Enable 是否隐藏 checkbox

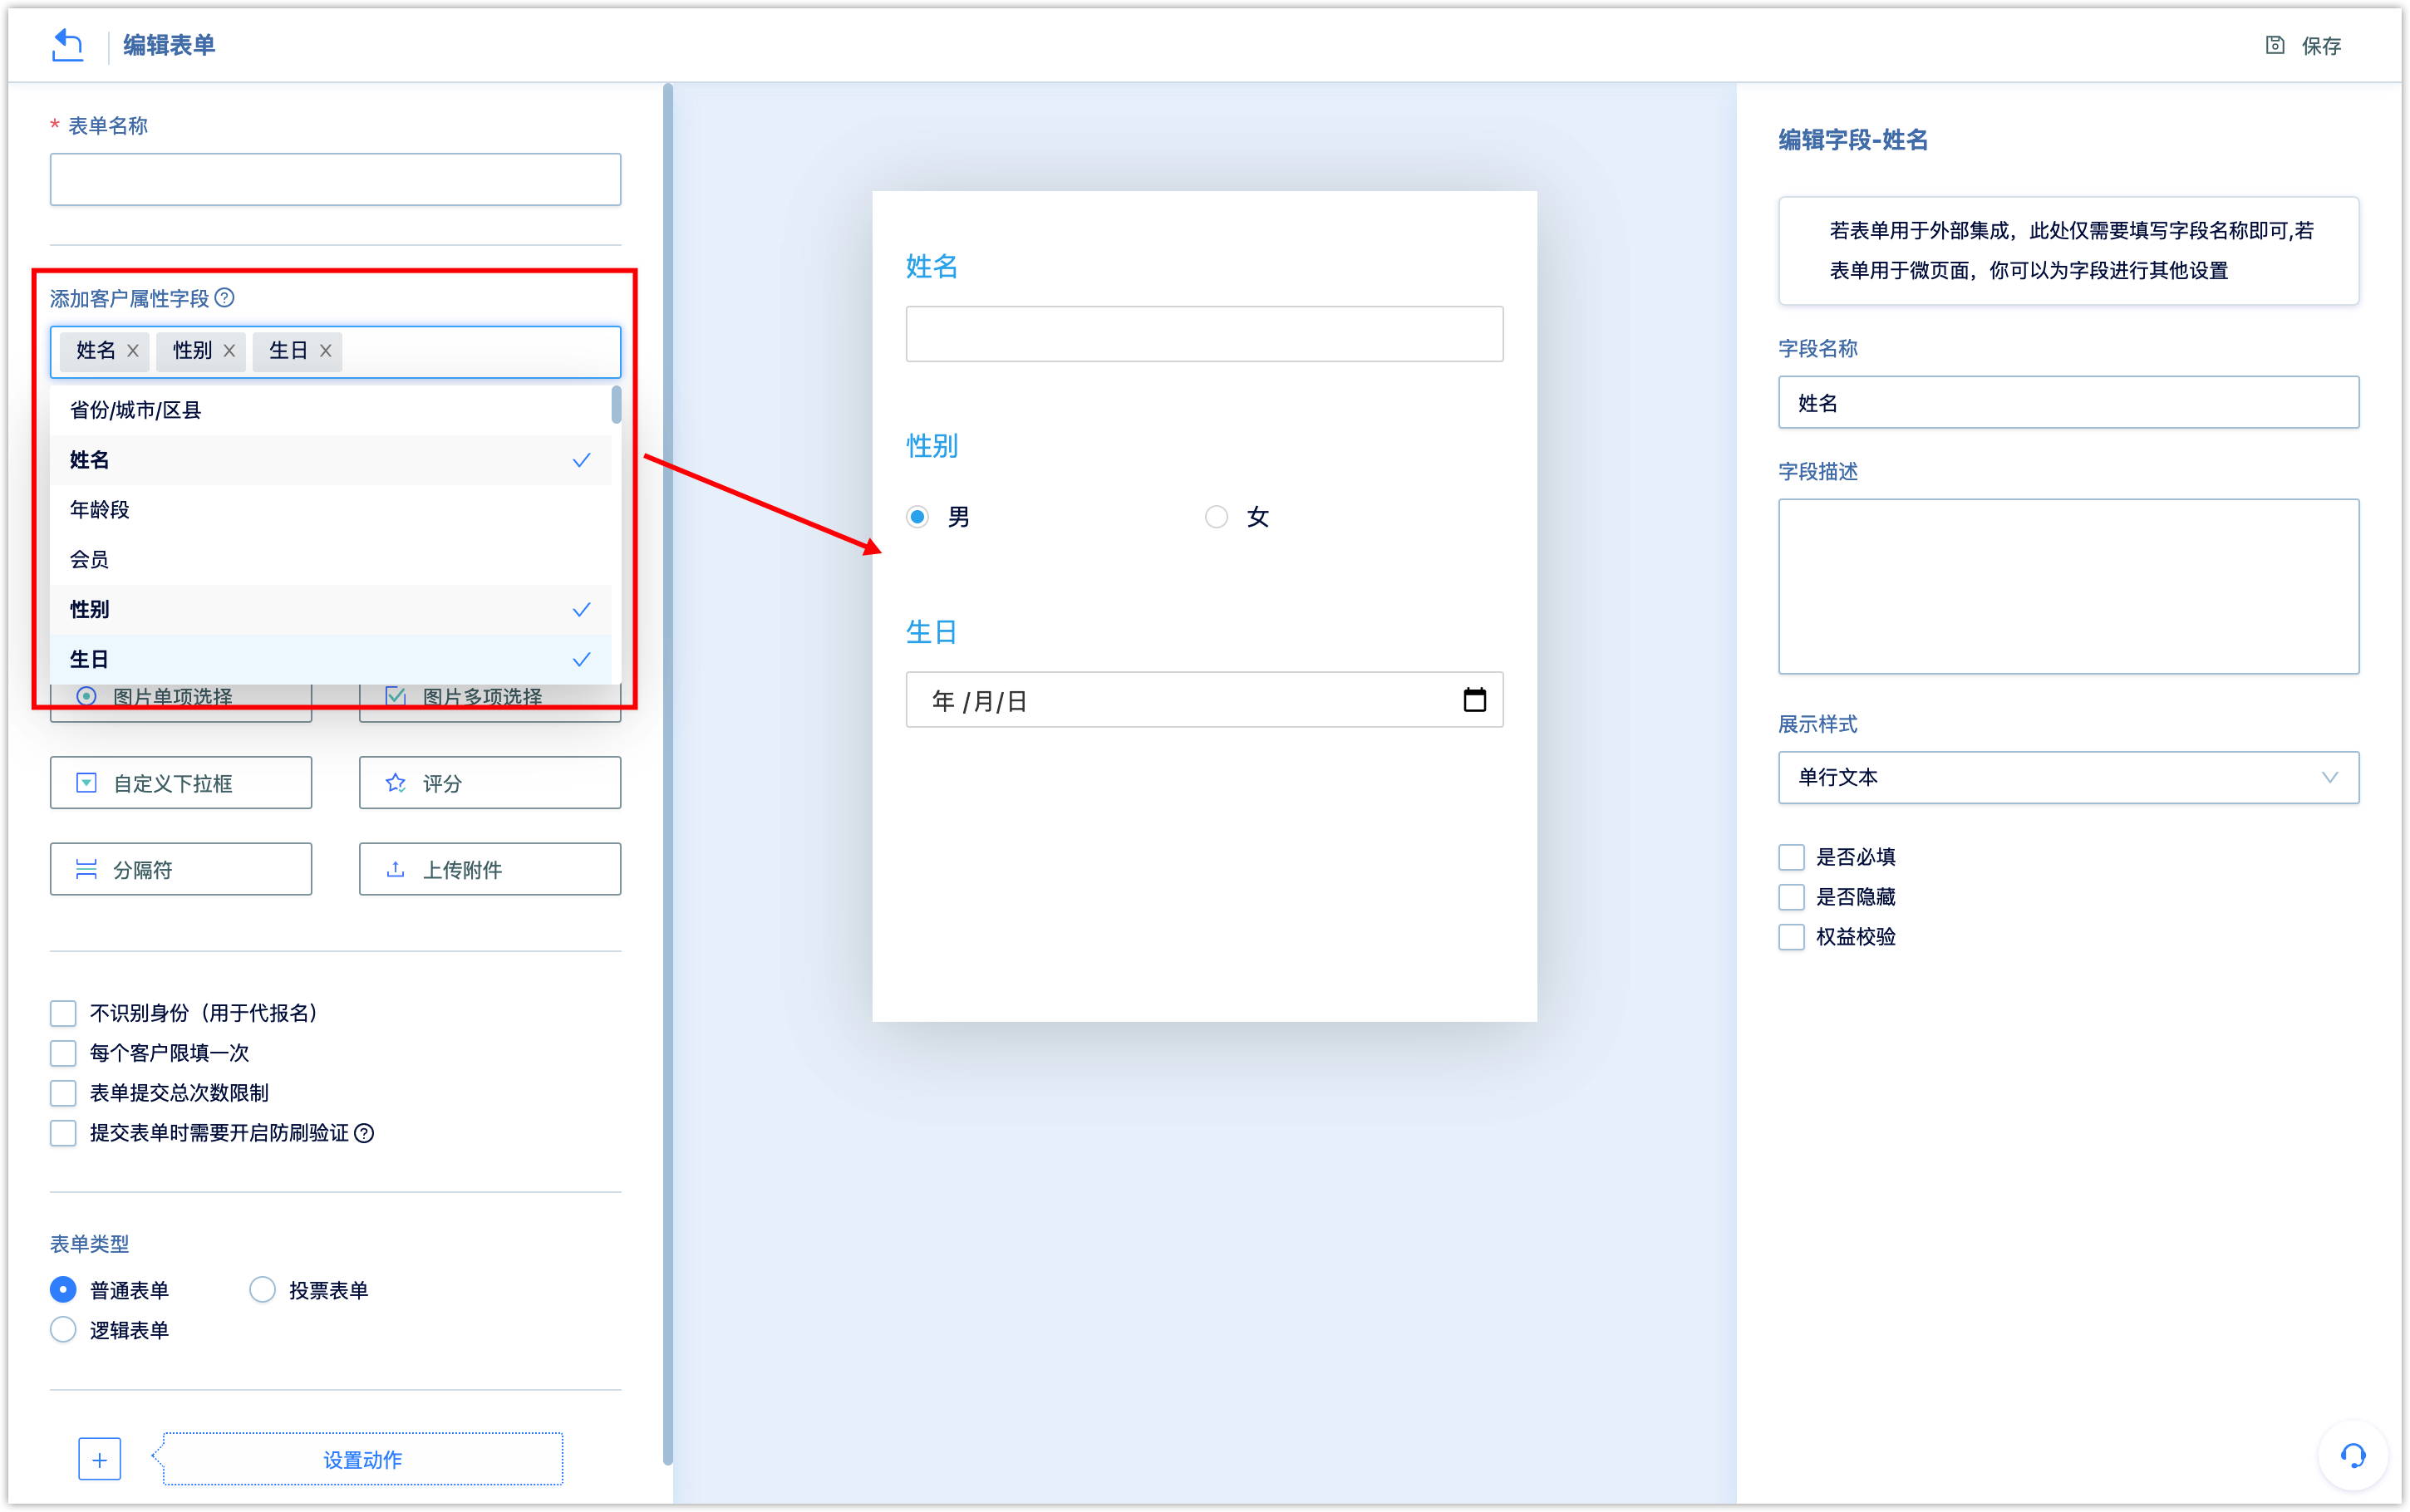(x=1791, y=897)
